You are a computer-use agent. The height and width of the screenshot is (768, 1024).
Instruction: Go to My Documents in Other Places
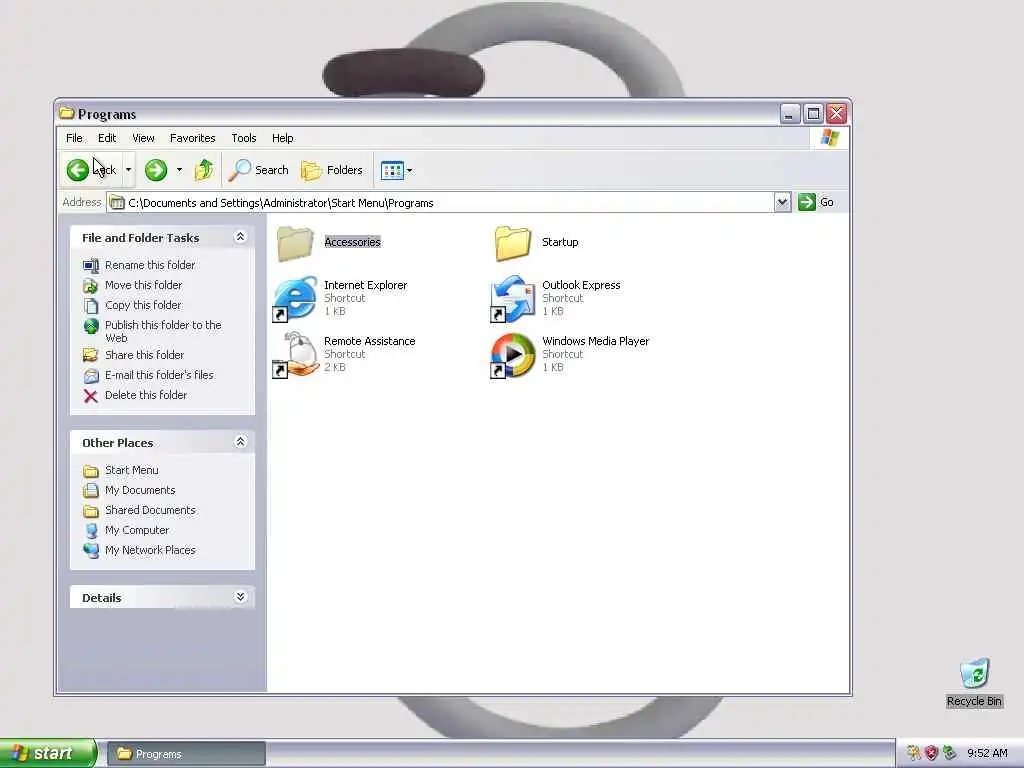click(x=140, y=490)
